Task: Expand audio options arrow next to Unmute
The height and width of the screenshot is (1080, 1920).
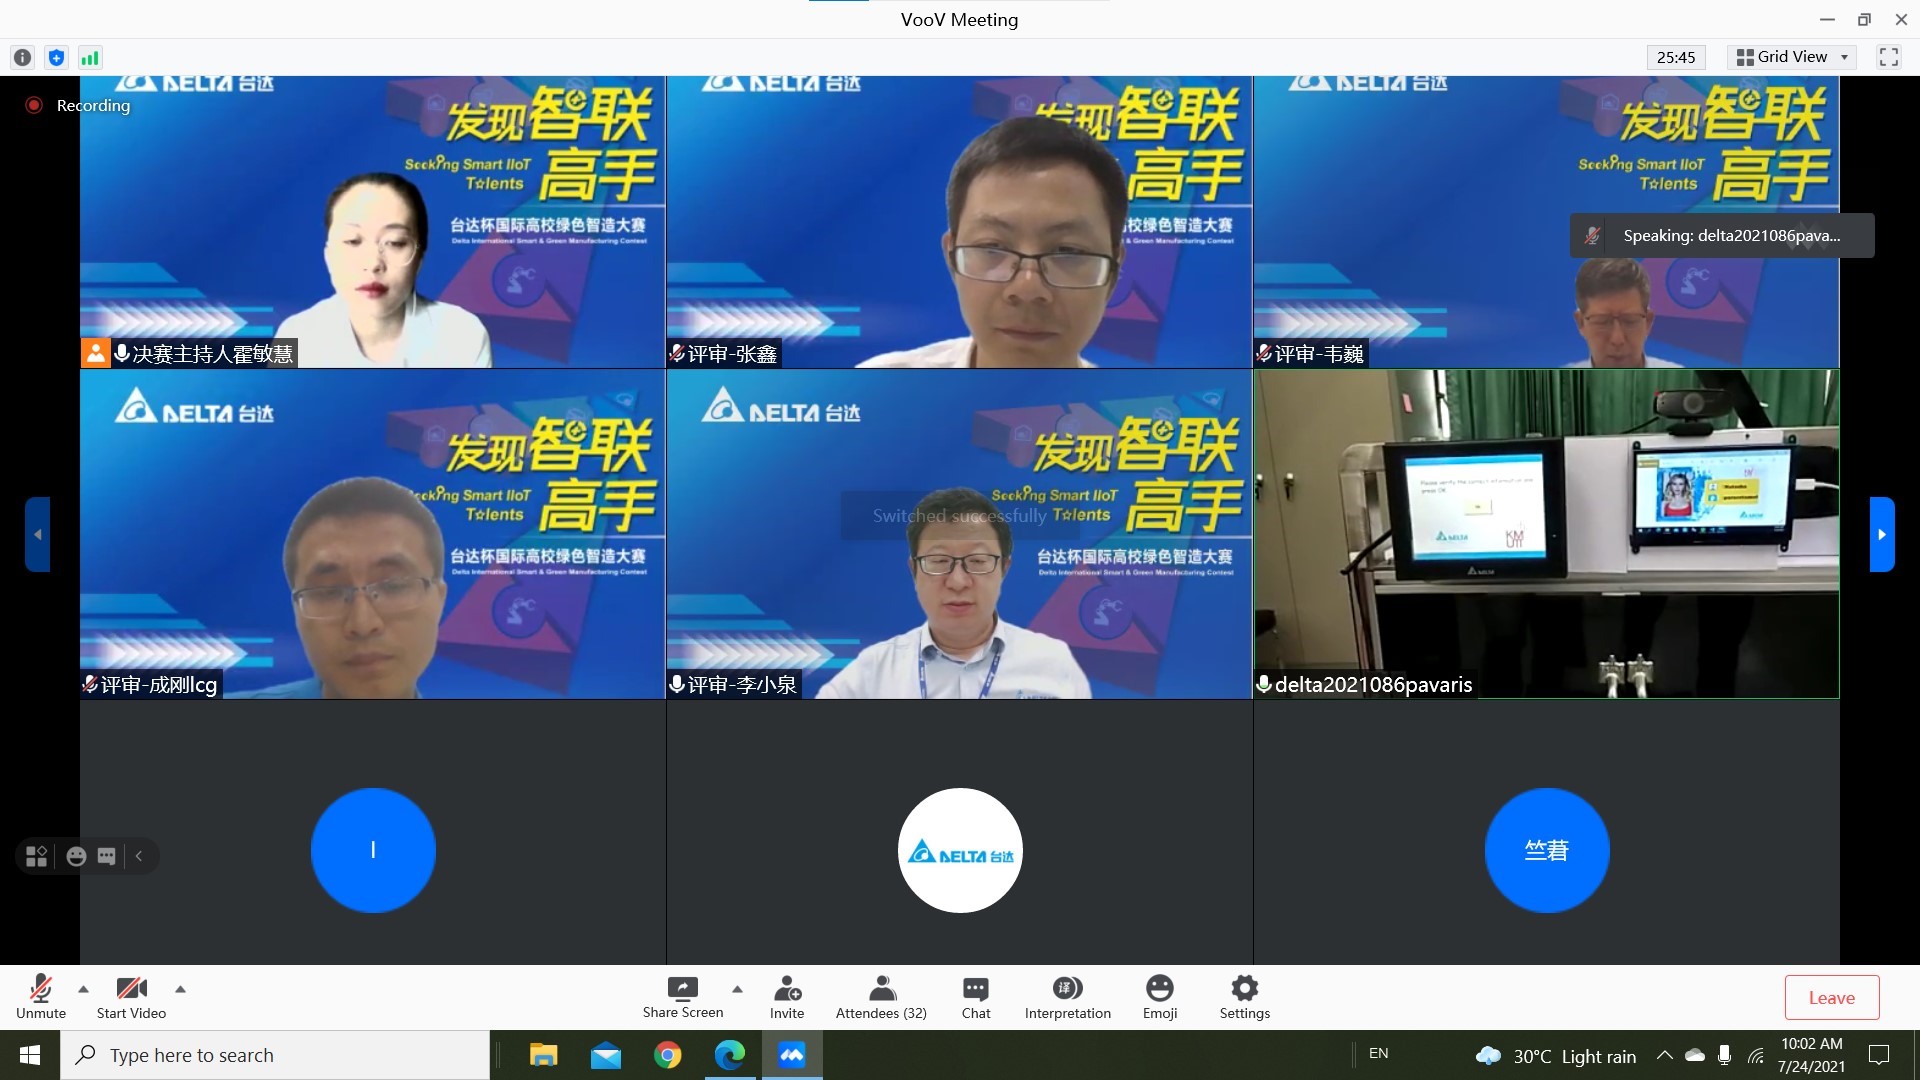Action: tap(84, 989)
